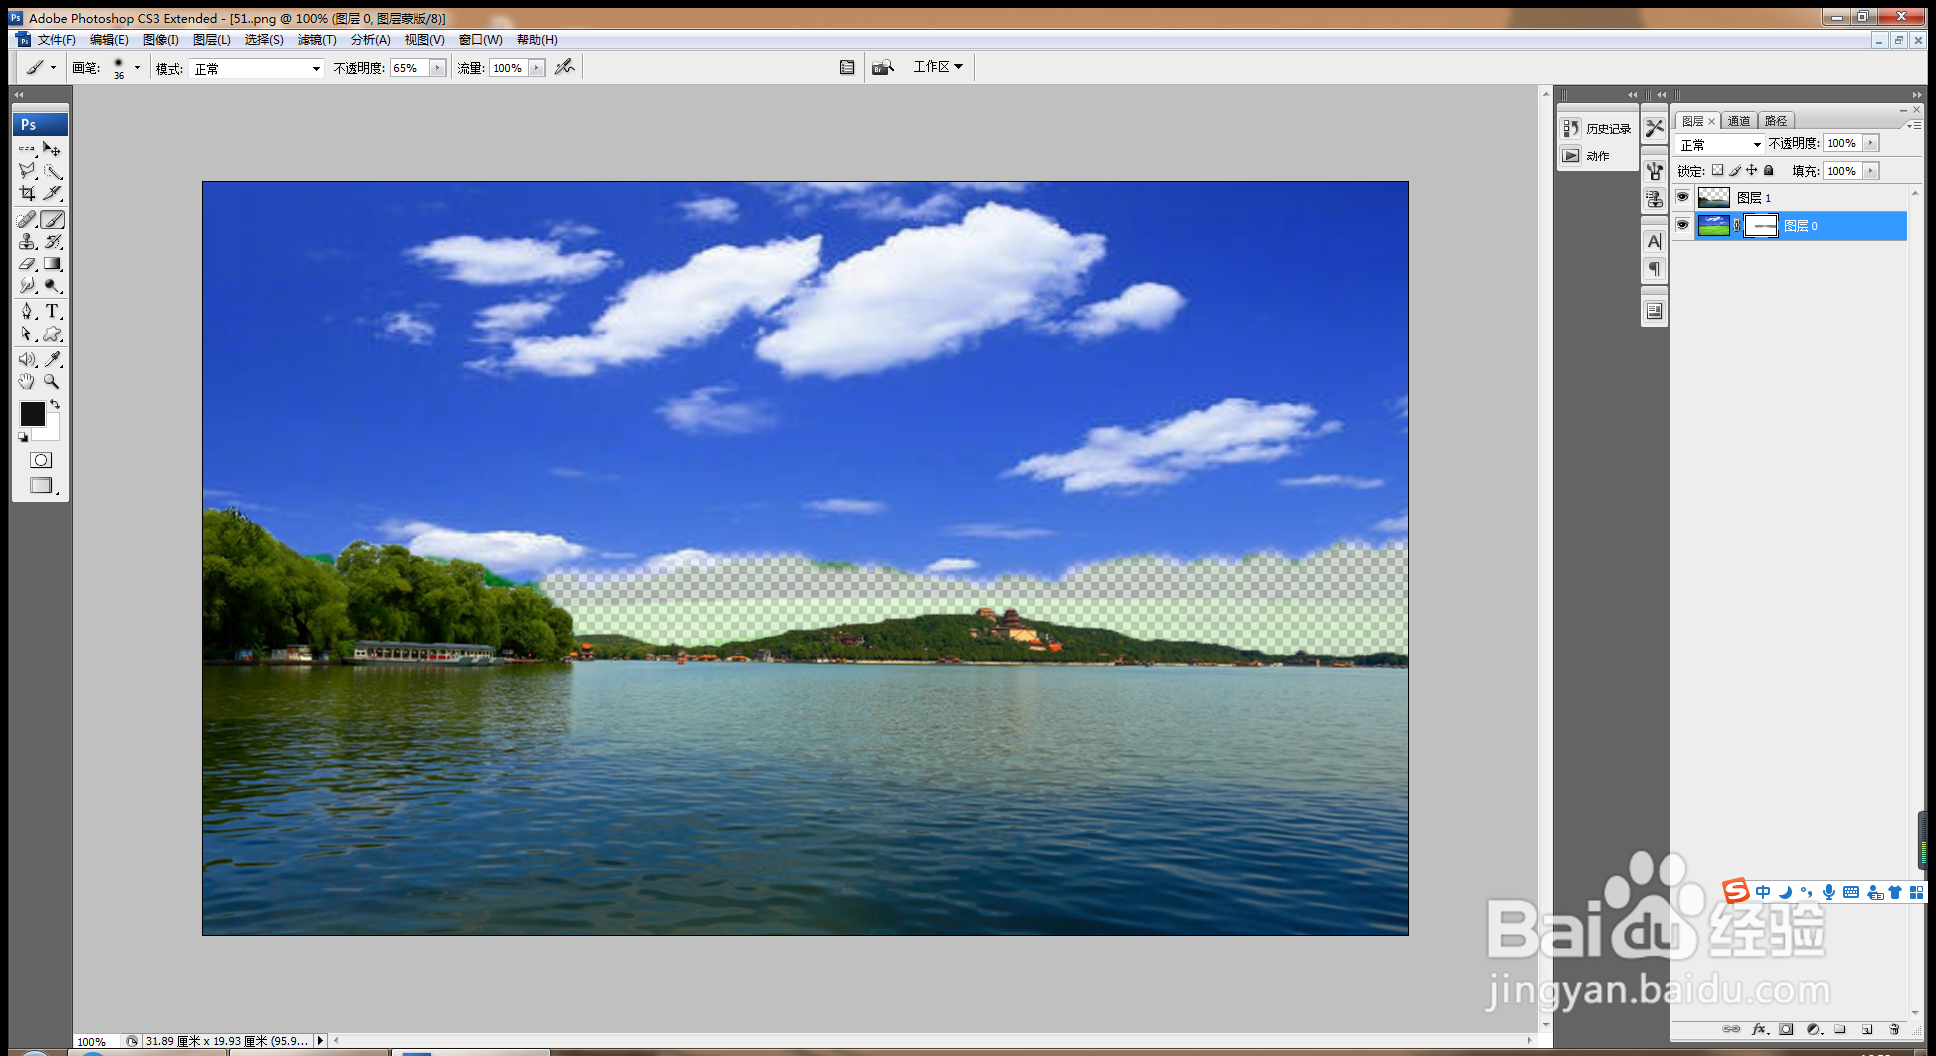1936x1056 pixels.
Task: Toggle lock transparent pixels
Action: tap(1718, 170)
